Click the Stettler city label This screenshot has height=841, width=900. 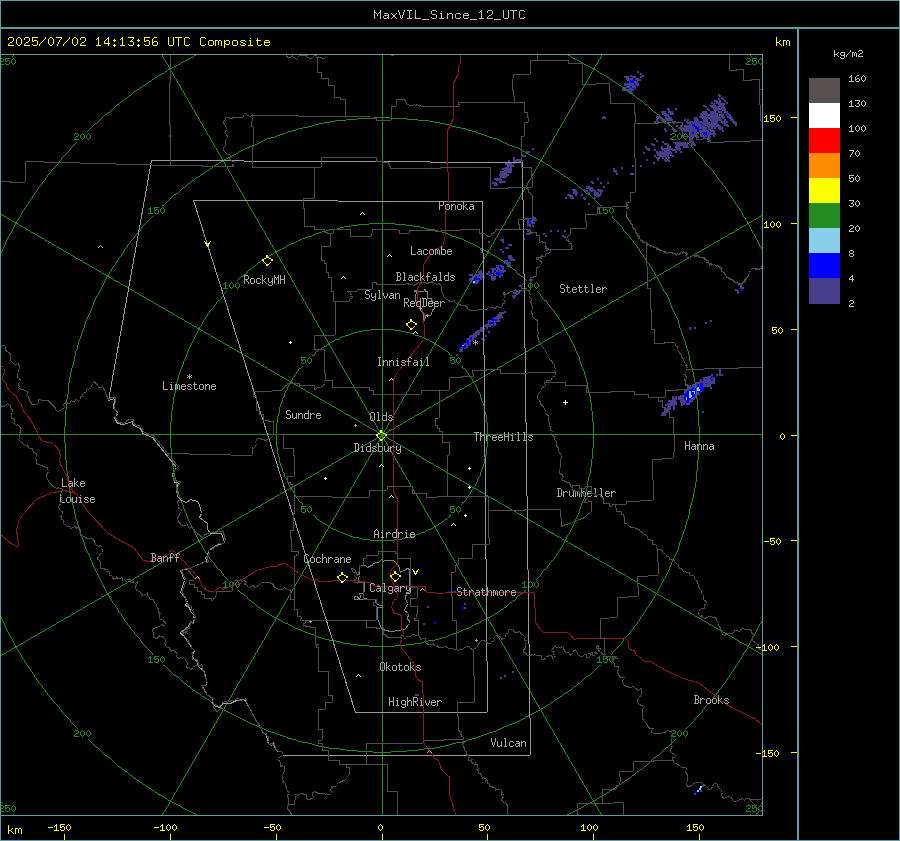583,289
